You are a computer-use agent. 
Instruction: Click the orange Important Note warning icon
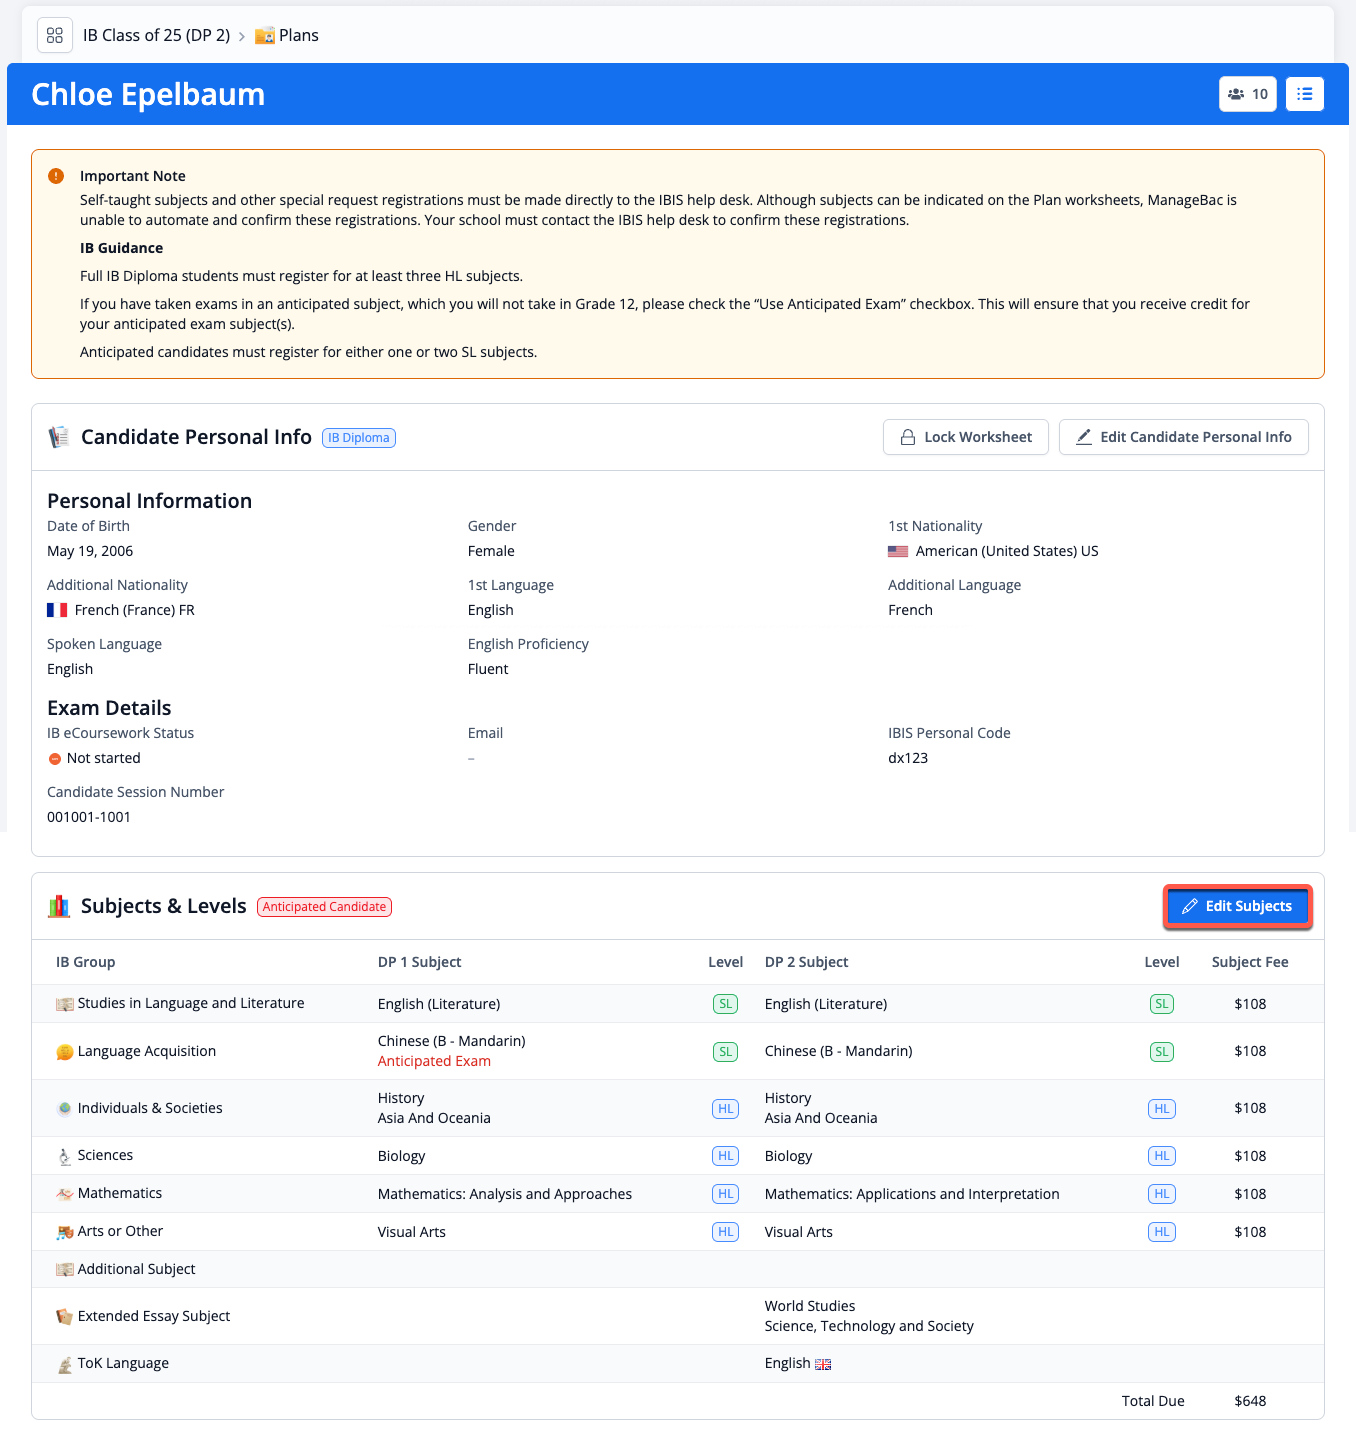coord(56,176)
